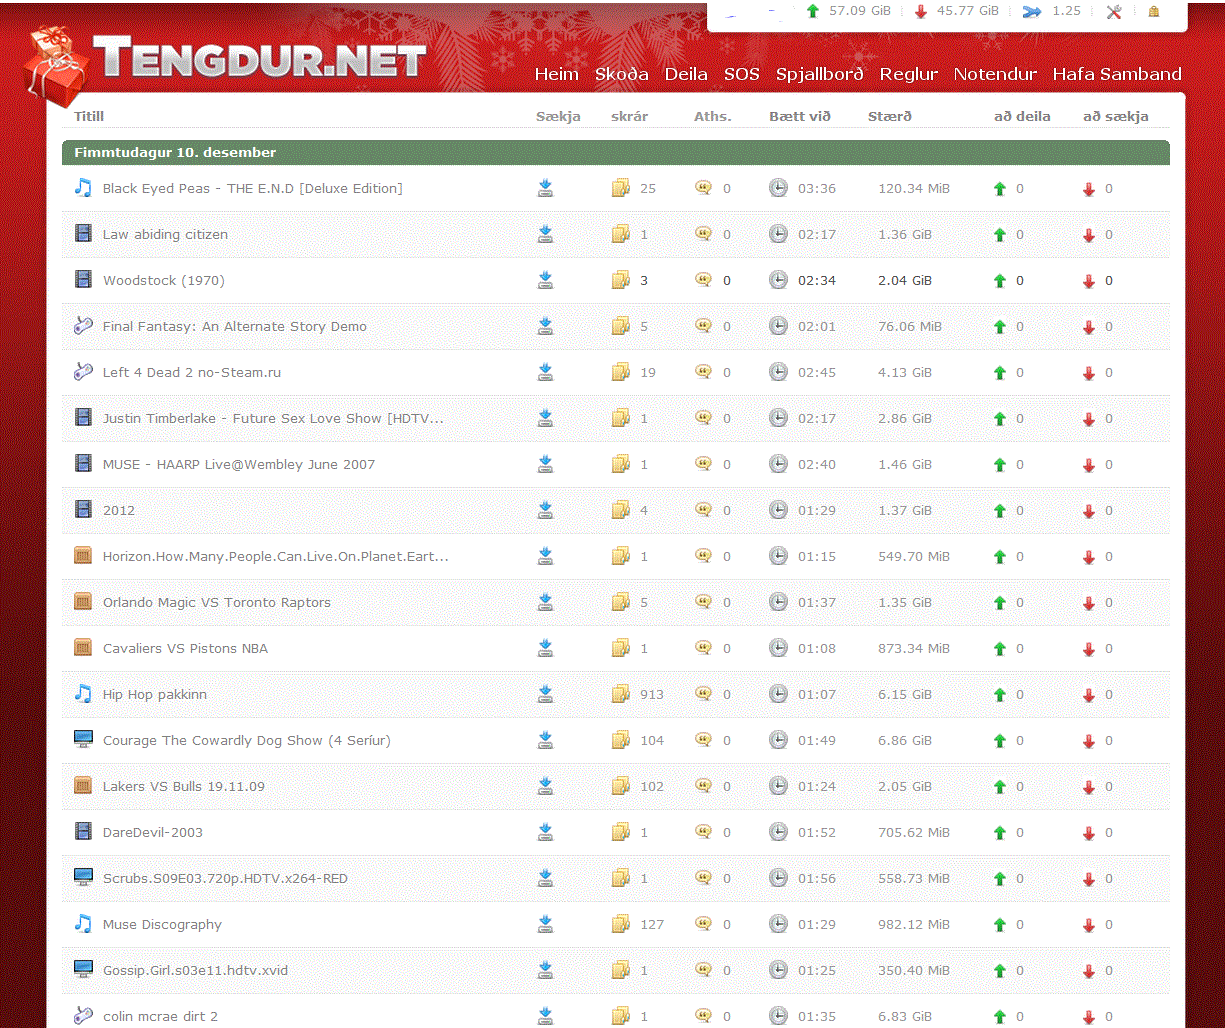Open the Skoða menu item

click(621, 74)
